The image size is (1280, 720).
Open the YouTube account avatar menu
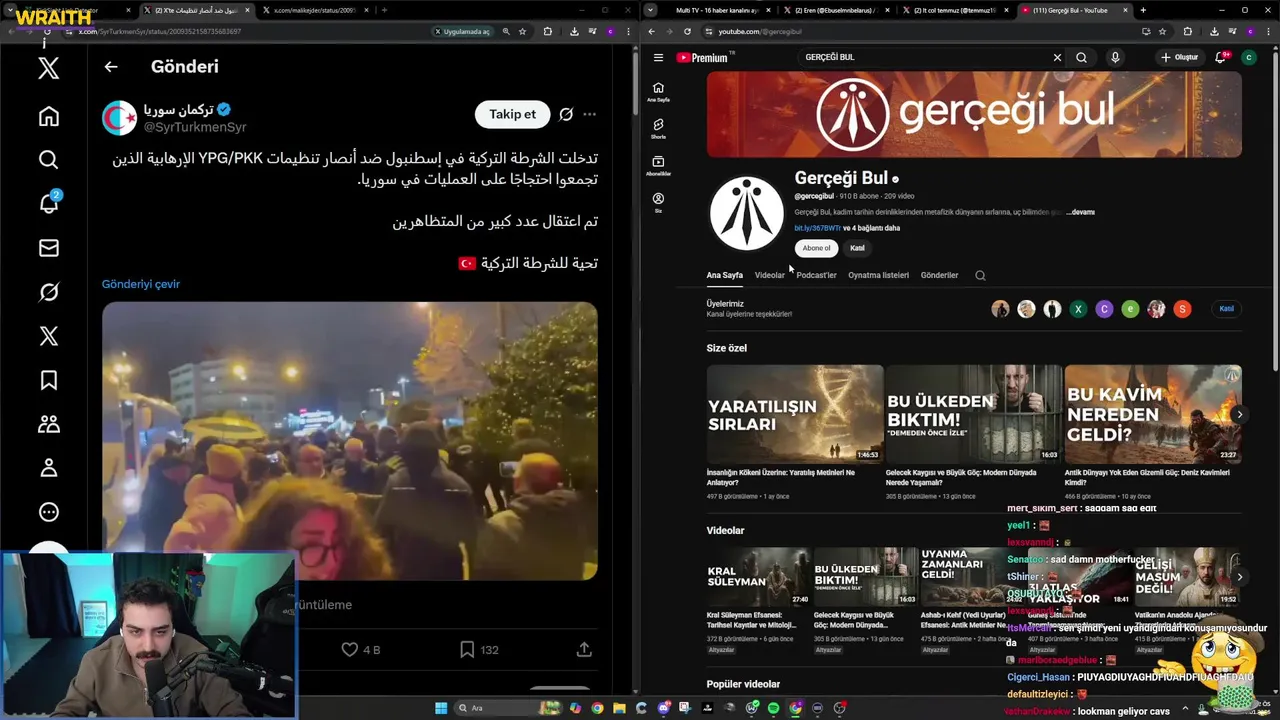[x=1248, y=58]
